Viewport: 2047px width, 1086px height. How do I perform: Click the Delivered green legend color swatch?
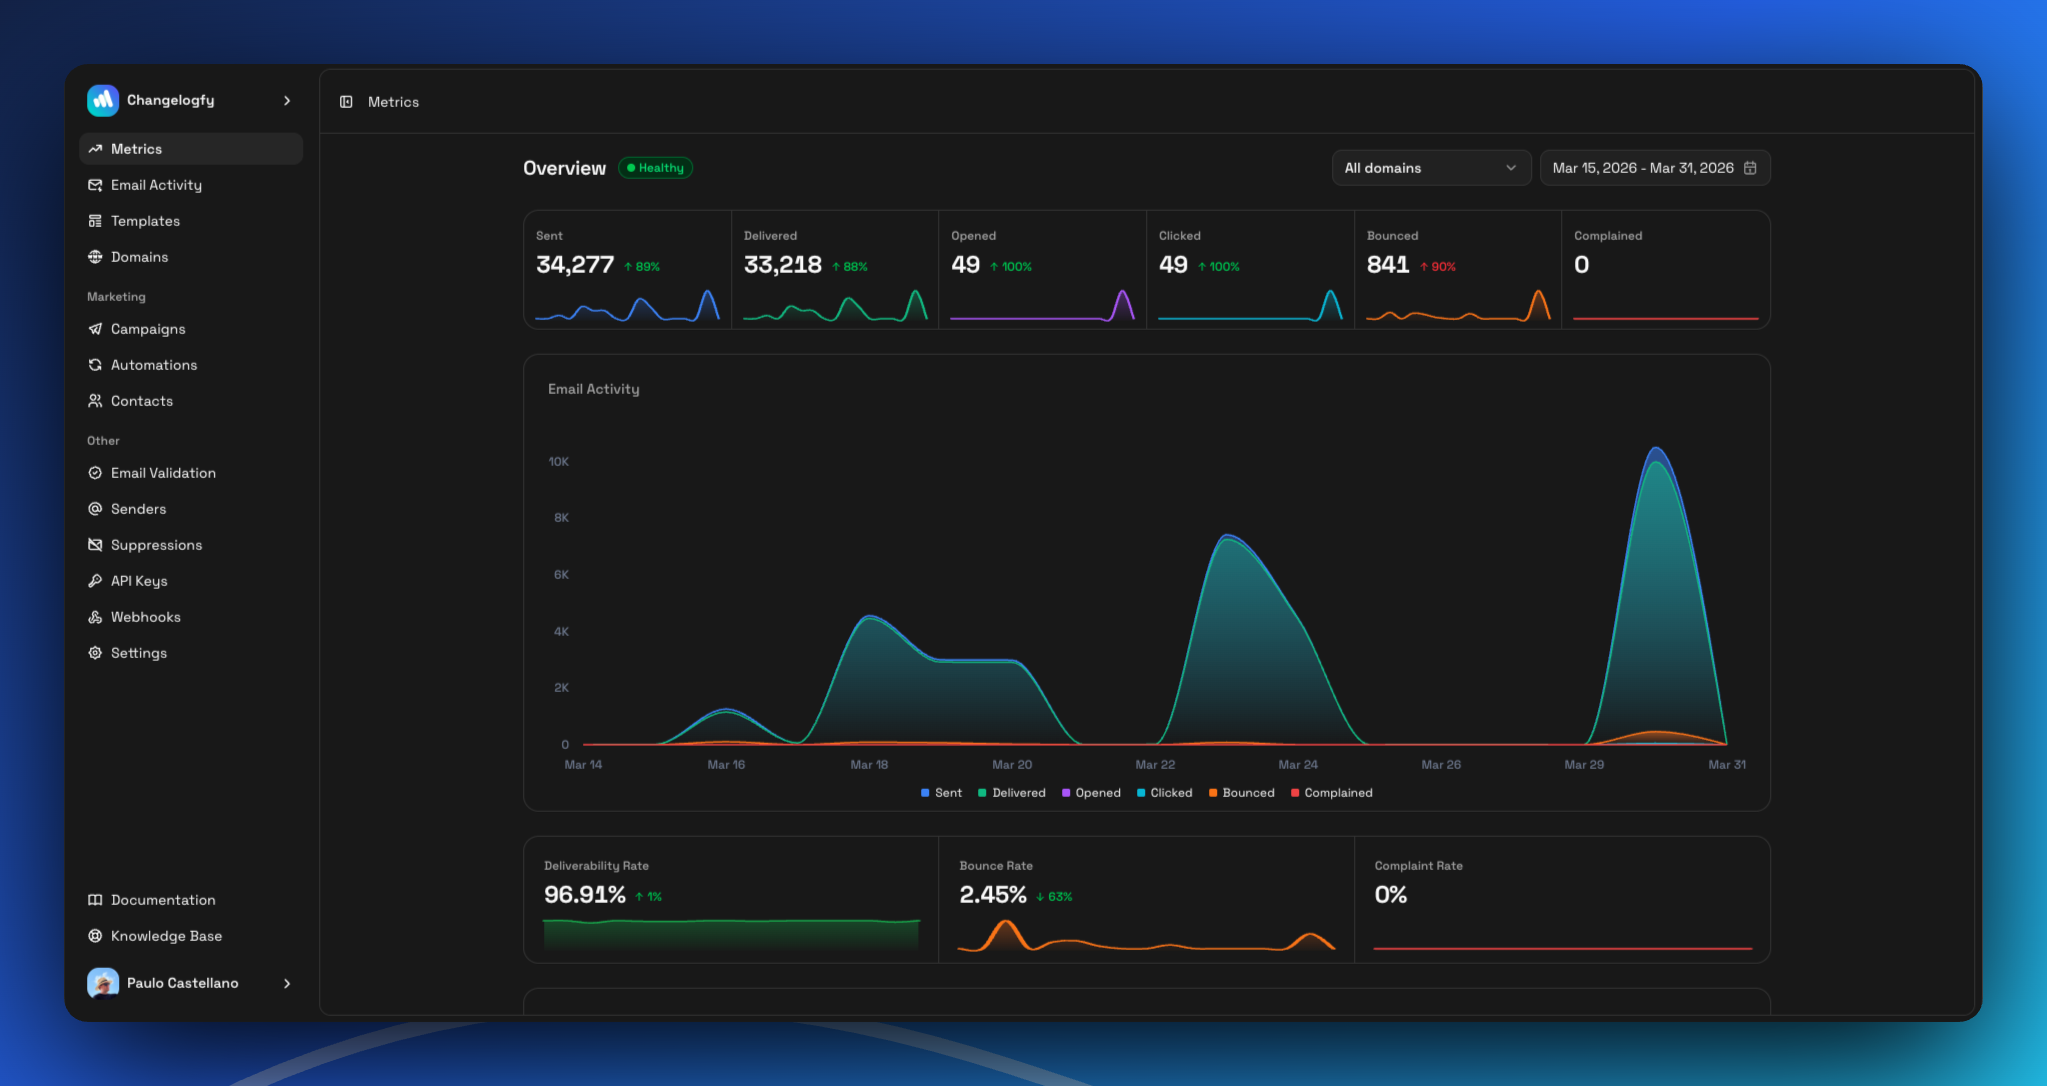pyautogui.click(x=982, y=793)
